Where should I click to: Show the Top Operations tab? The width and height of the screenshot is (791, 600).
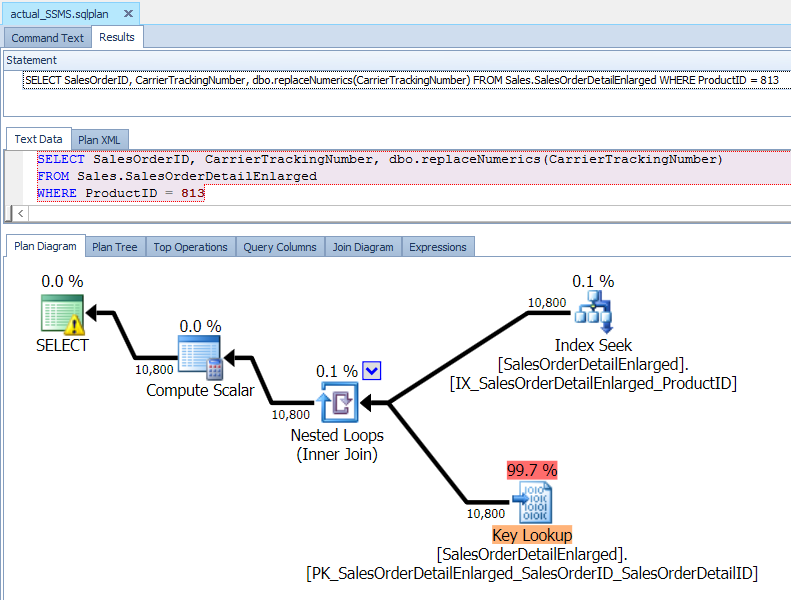[190, 247]
